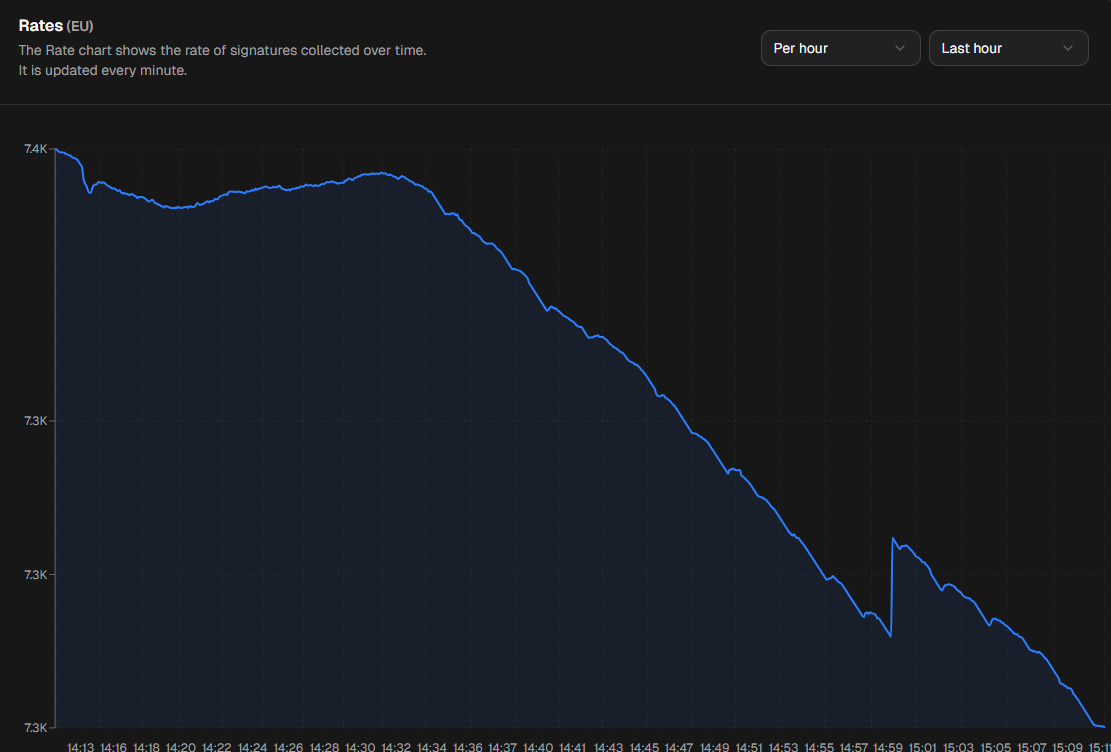Open the 'Per hour' rate unit dropdown
The width and height of the screenshot is (1111, 752).
840,48
